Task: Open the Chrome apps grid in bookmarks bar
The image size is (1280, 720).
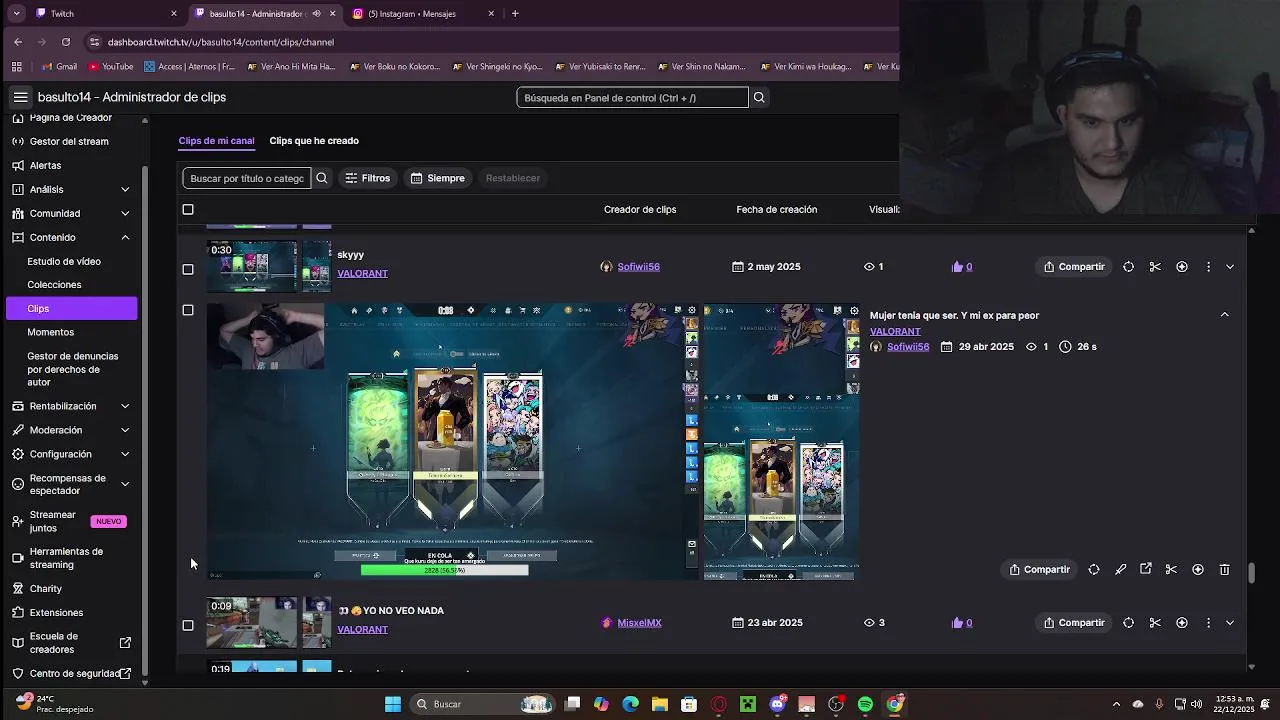Action: (16, 67)
